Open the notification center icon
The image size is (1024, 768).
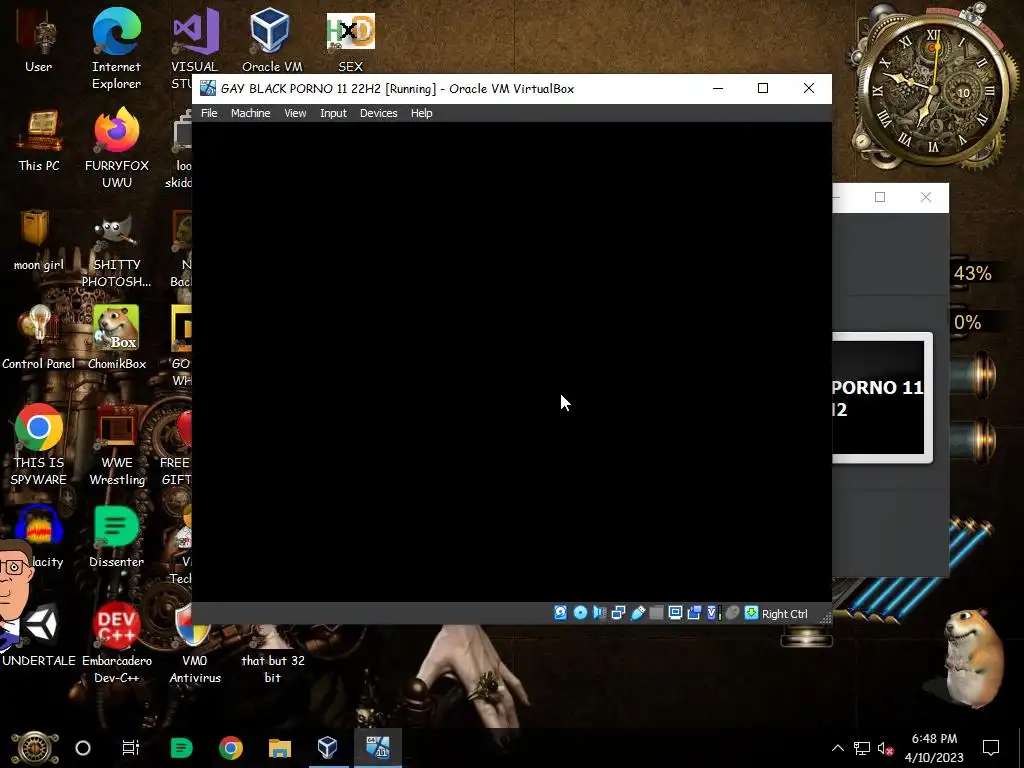[x=991, y=748]
